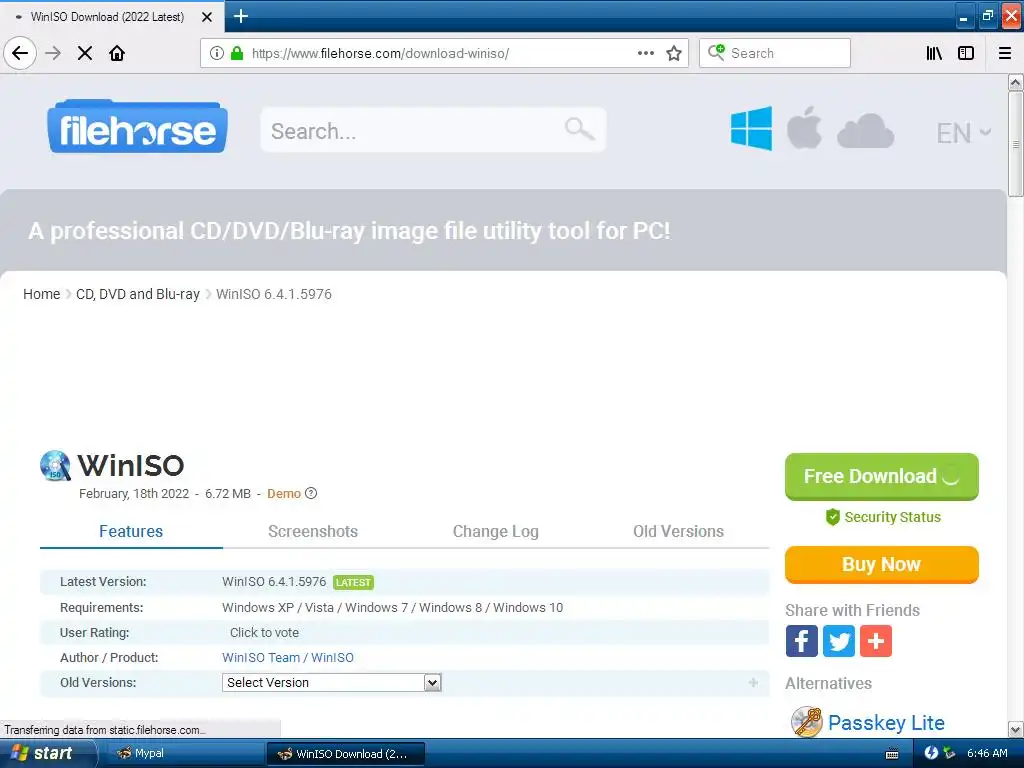Stop loading the page
Viewport: 1024px width, 768px height.
click(85, 53)
